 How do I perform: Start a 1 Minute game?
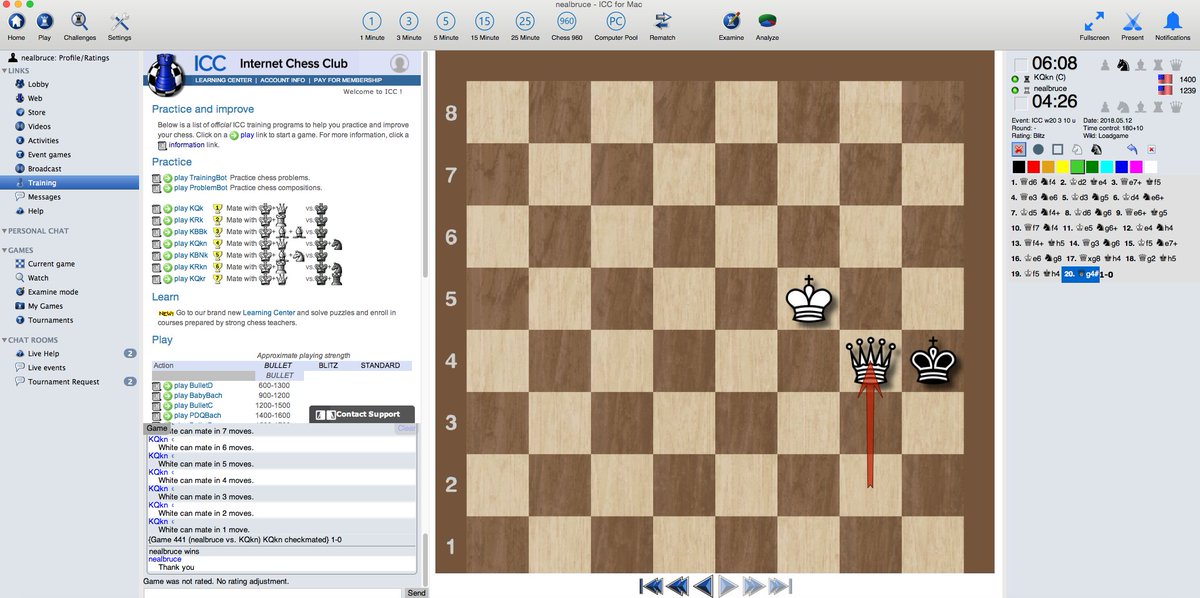point(372,24)
